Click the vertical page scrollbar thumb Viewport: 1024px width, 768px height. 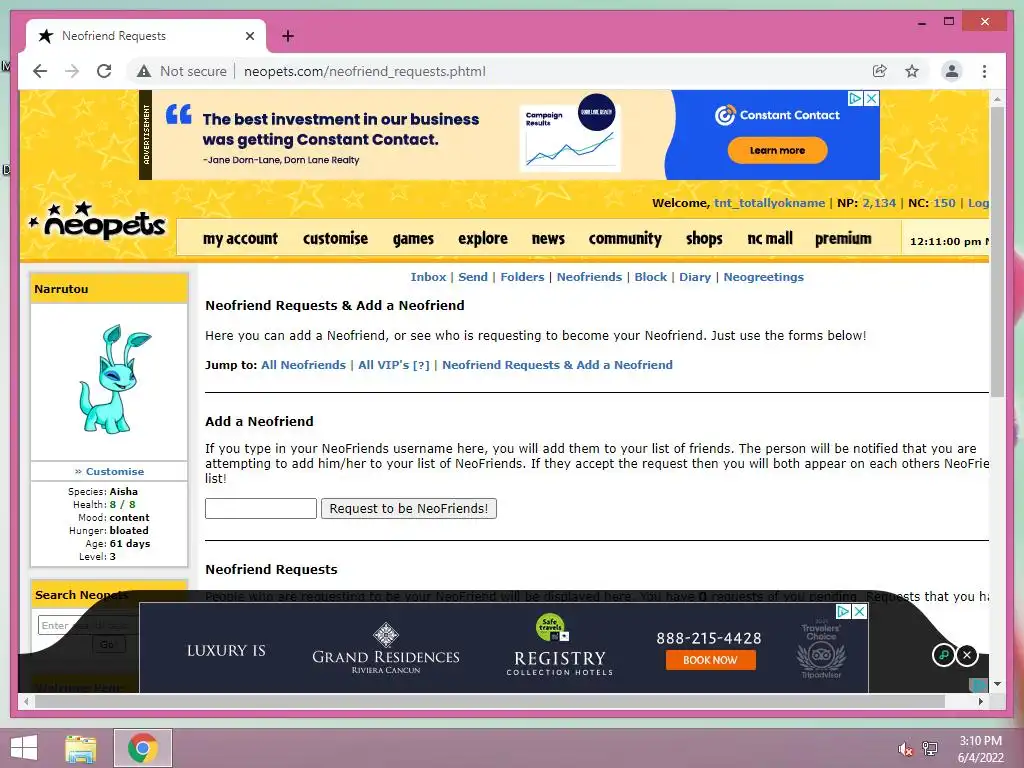point(997,251)
